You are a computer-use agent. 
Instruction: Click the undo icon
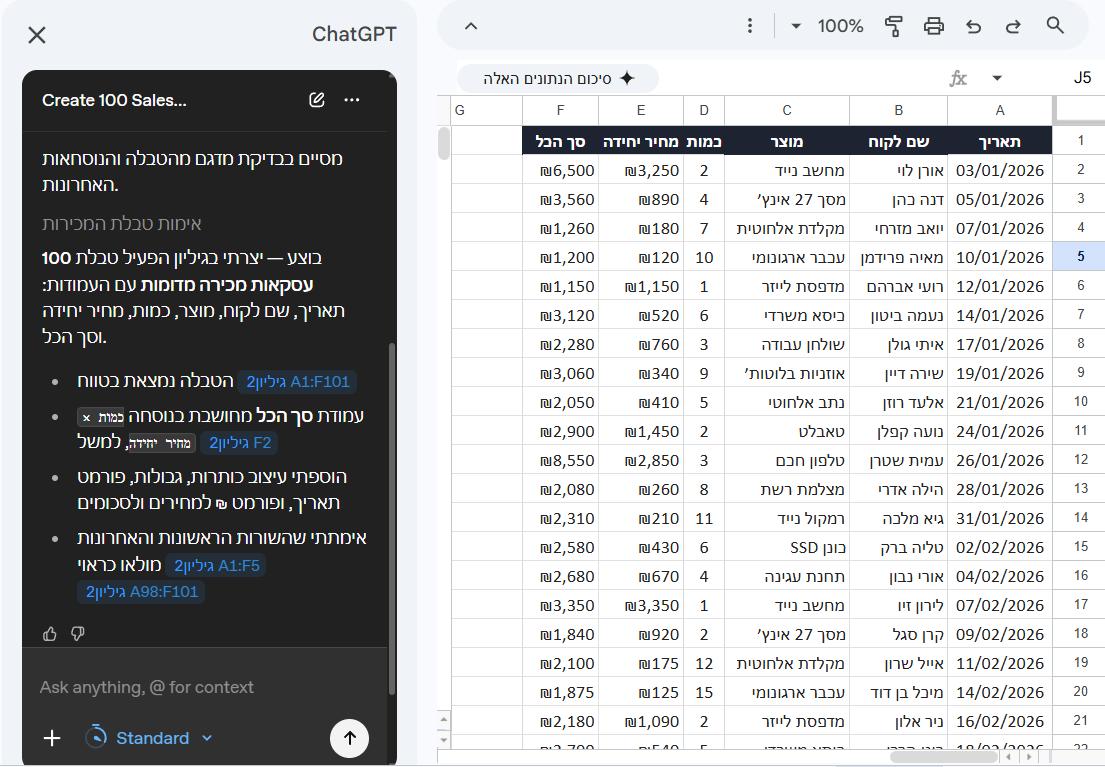coord(974,26)
